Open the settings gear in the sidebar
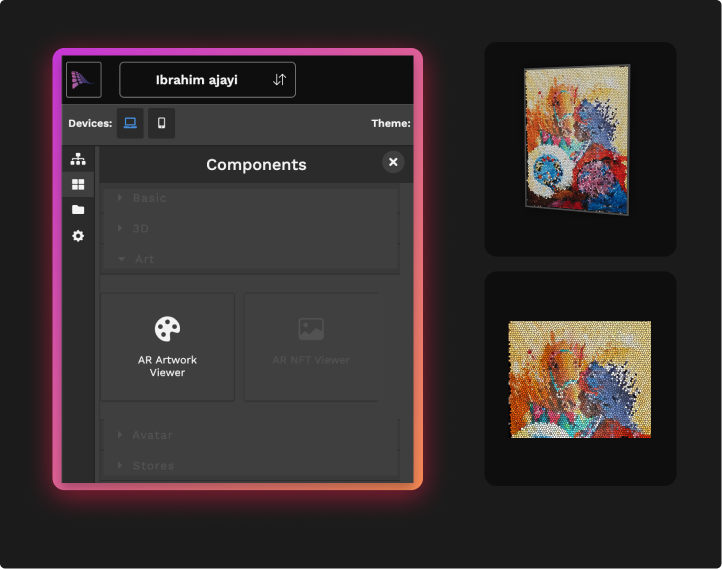The image size is (722, 569). 78,236
